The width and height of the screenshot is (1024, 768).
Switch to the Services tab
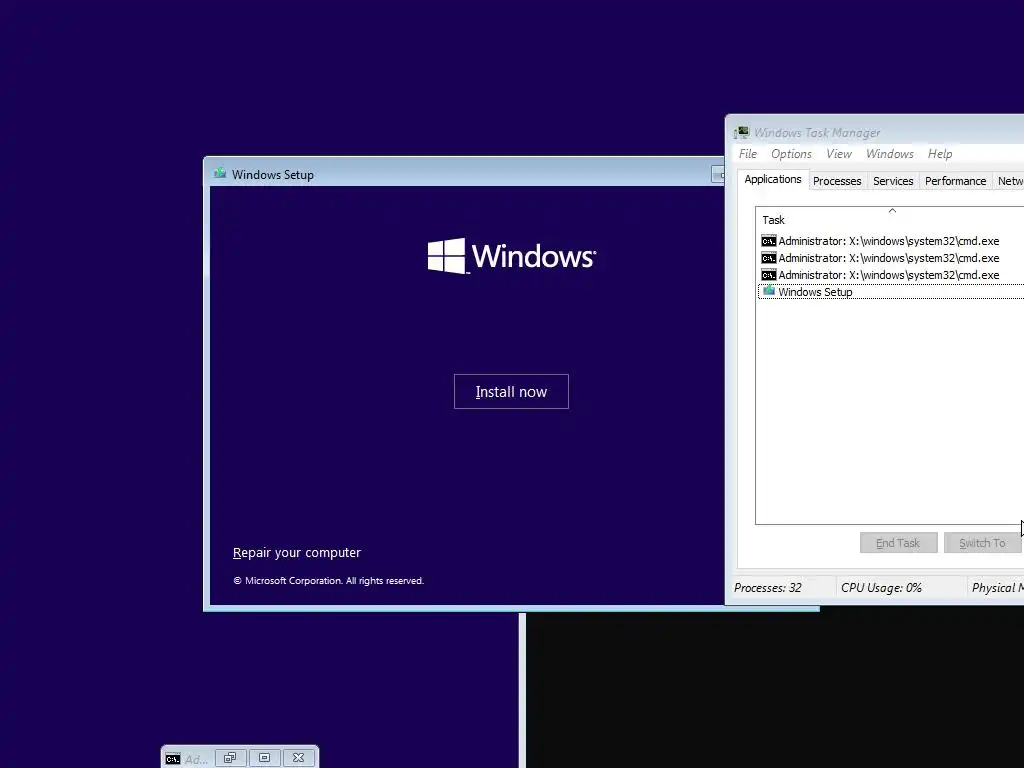point(893,181)
